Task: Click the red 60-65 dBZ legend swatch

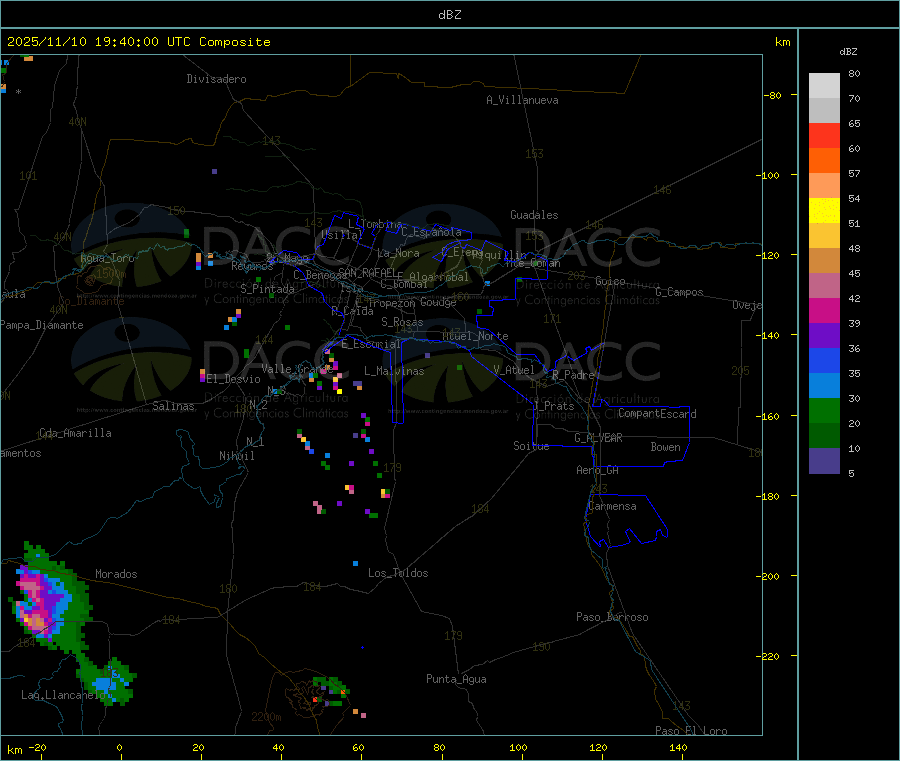Action: [824, 135]
